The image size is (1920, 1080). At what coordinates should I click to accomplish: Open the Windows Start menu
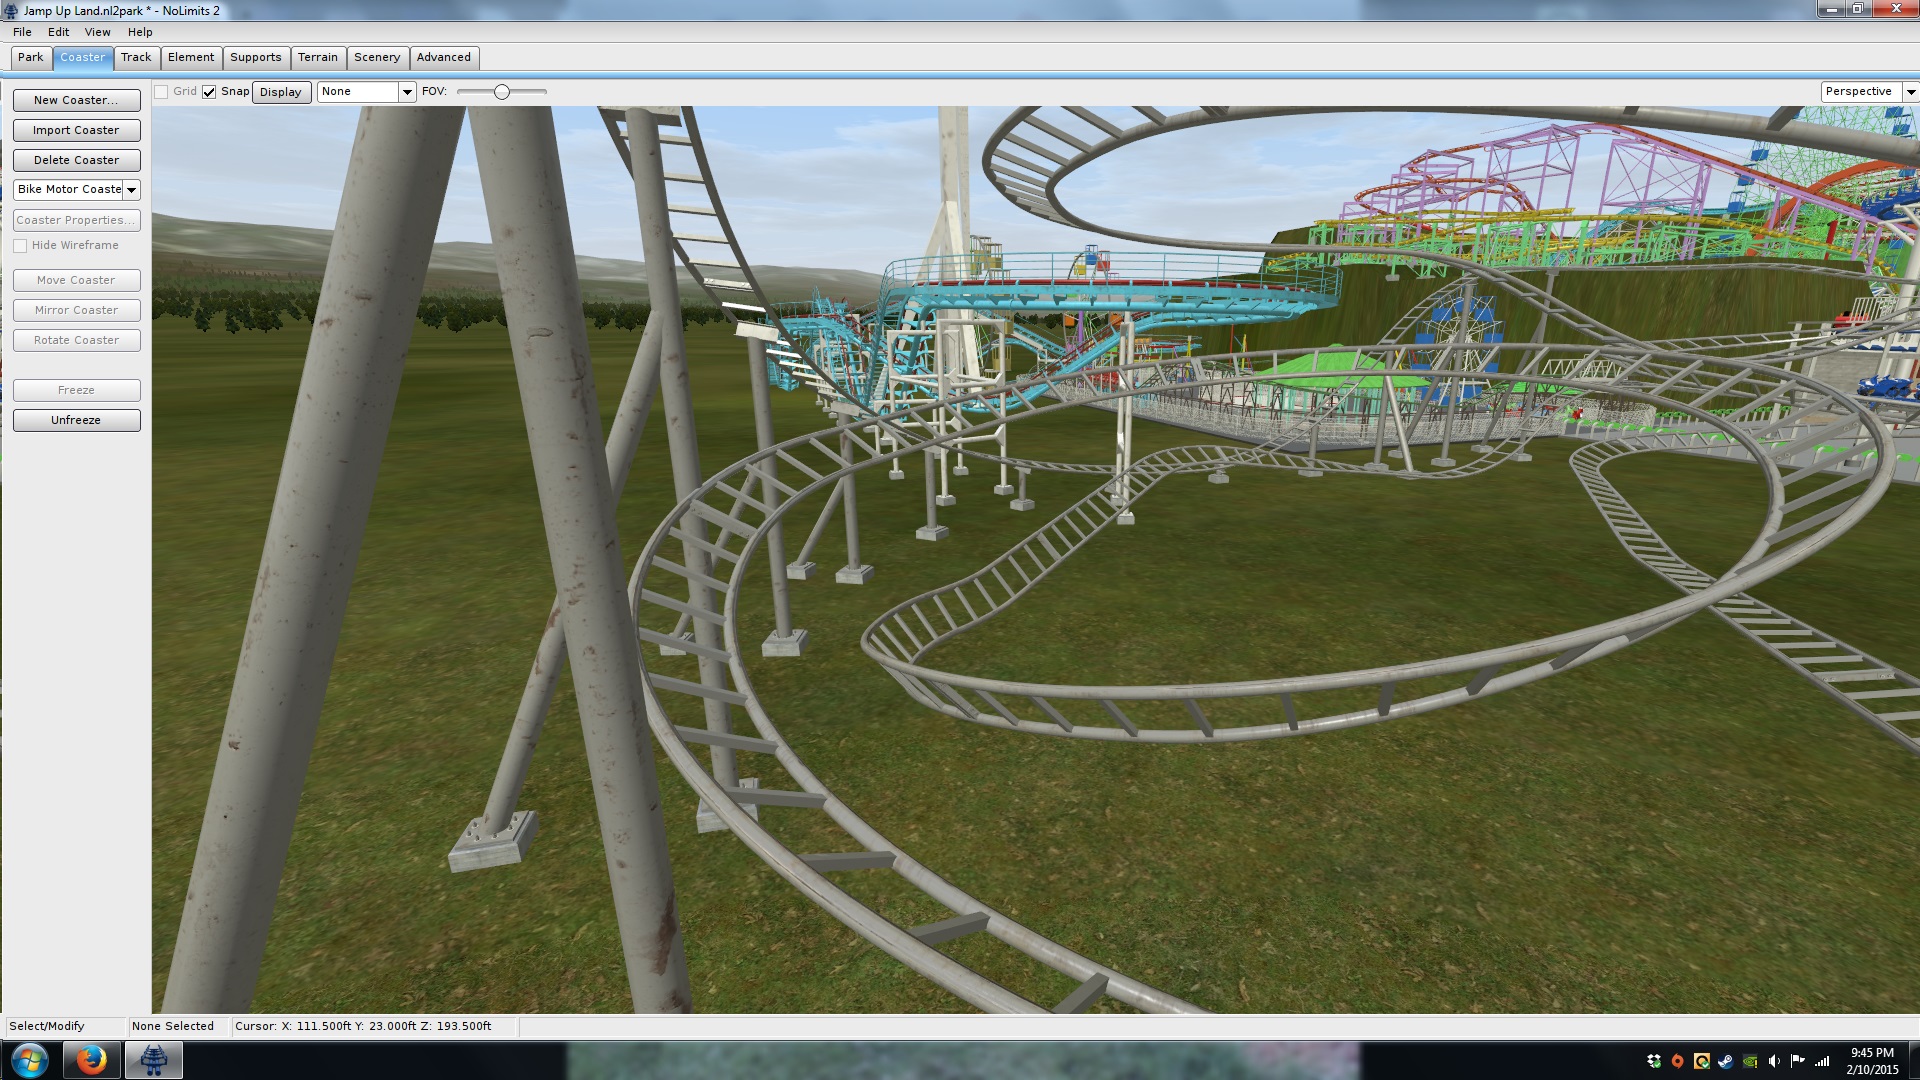(29, 1059)
